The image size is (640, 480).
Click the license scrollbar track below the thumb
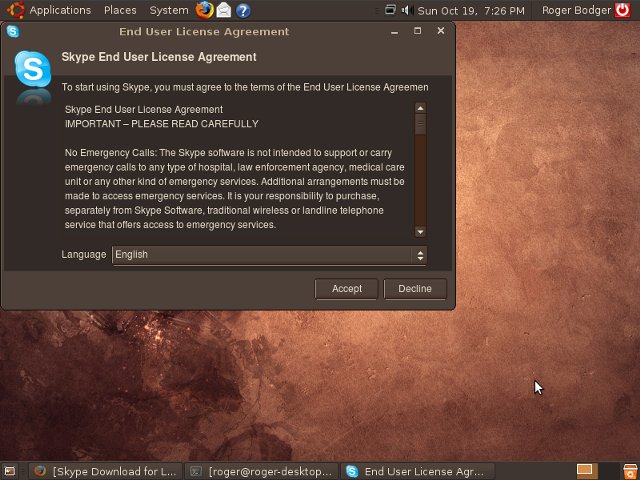pos(420,180)
